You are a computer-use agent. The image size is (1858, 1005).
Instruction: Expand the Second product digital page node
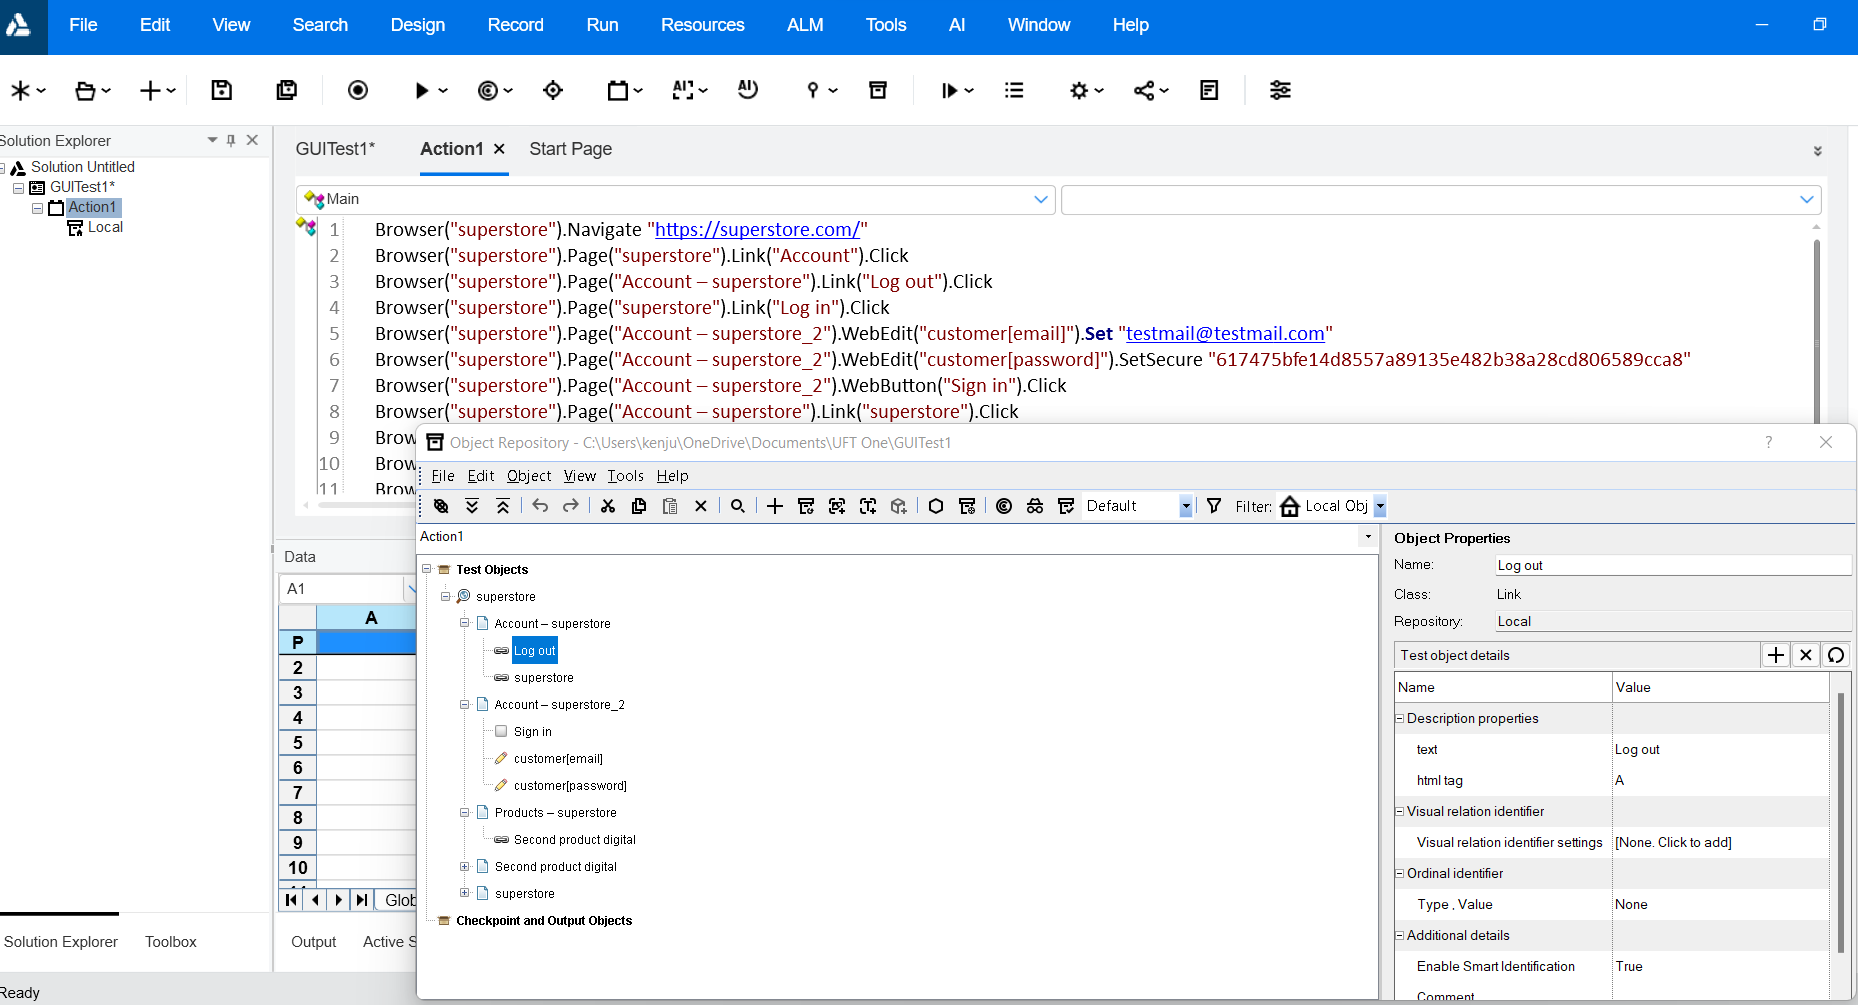pyautogui.click(x=465, y=866)
